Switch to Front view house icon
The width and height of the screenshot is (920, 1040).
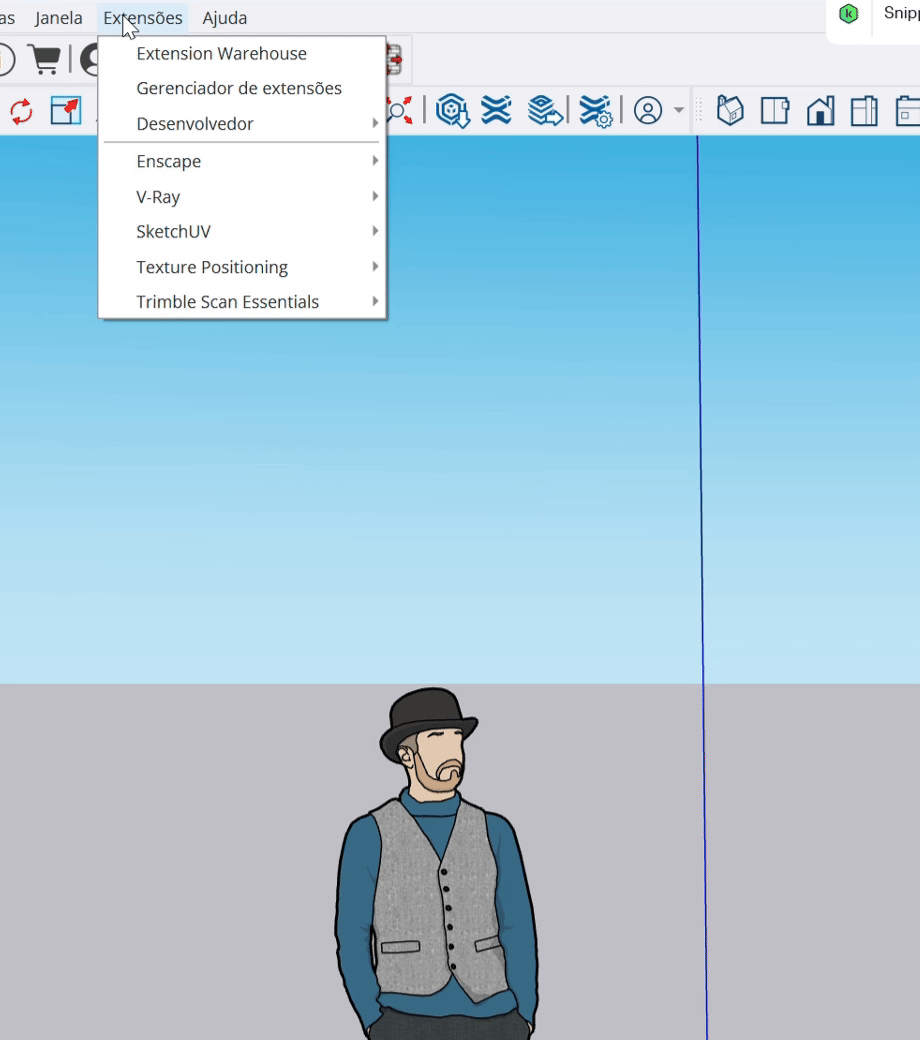click(x=820, y=111)
